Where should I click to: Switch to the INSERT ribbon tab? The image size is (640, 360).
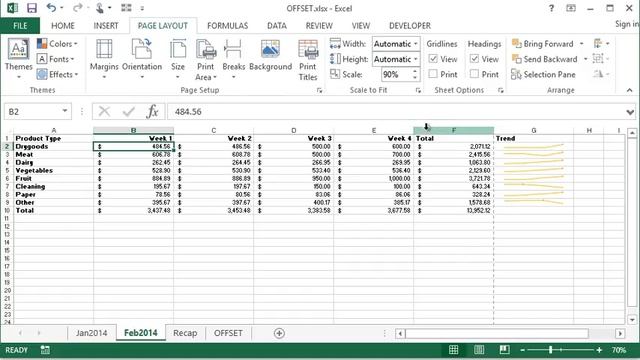click(106, 26)
